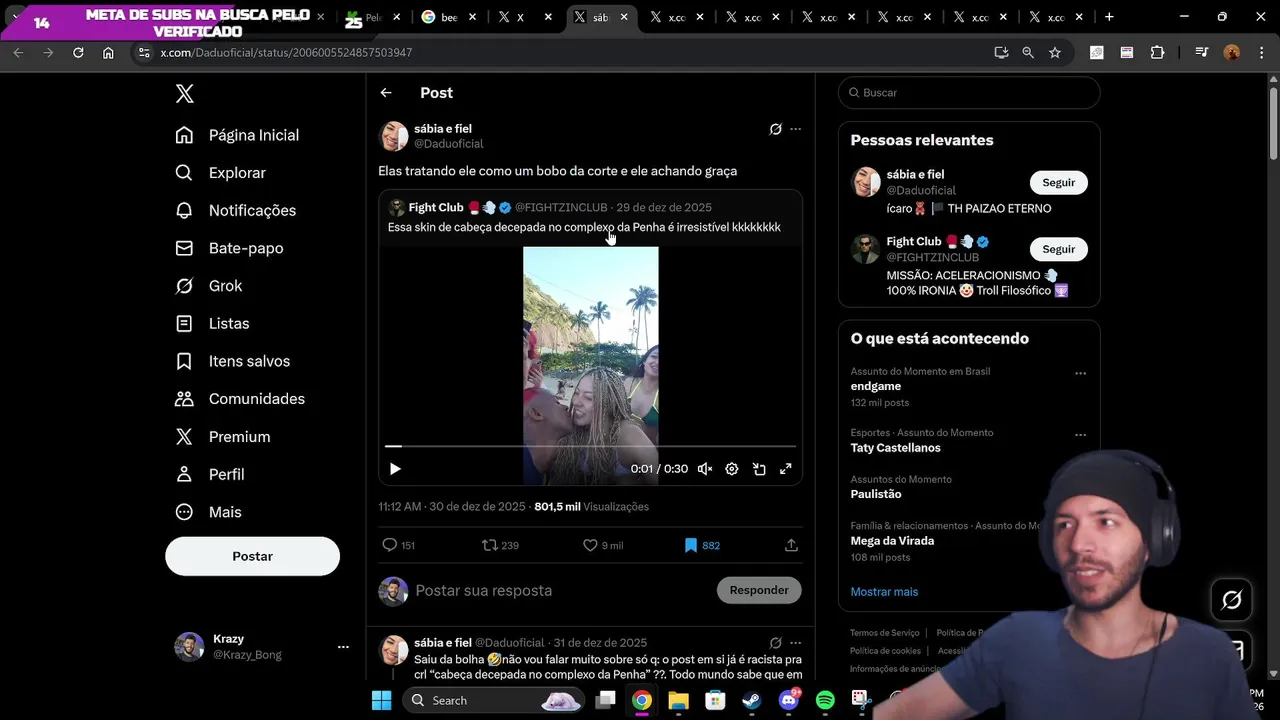Open Bate-papo messages
1280x720 pixels.
click(x=229, y=248)
